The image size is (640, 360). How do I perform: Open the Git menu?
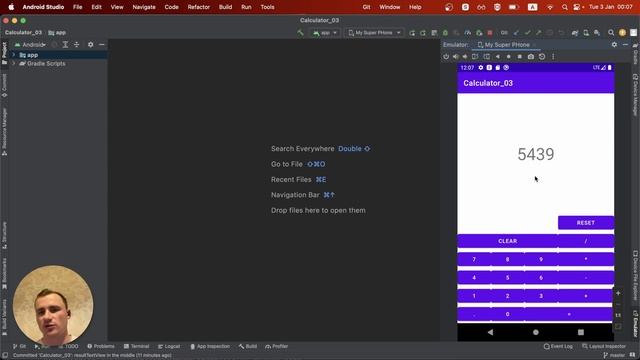tap(366, 7)
